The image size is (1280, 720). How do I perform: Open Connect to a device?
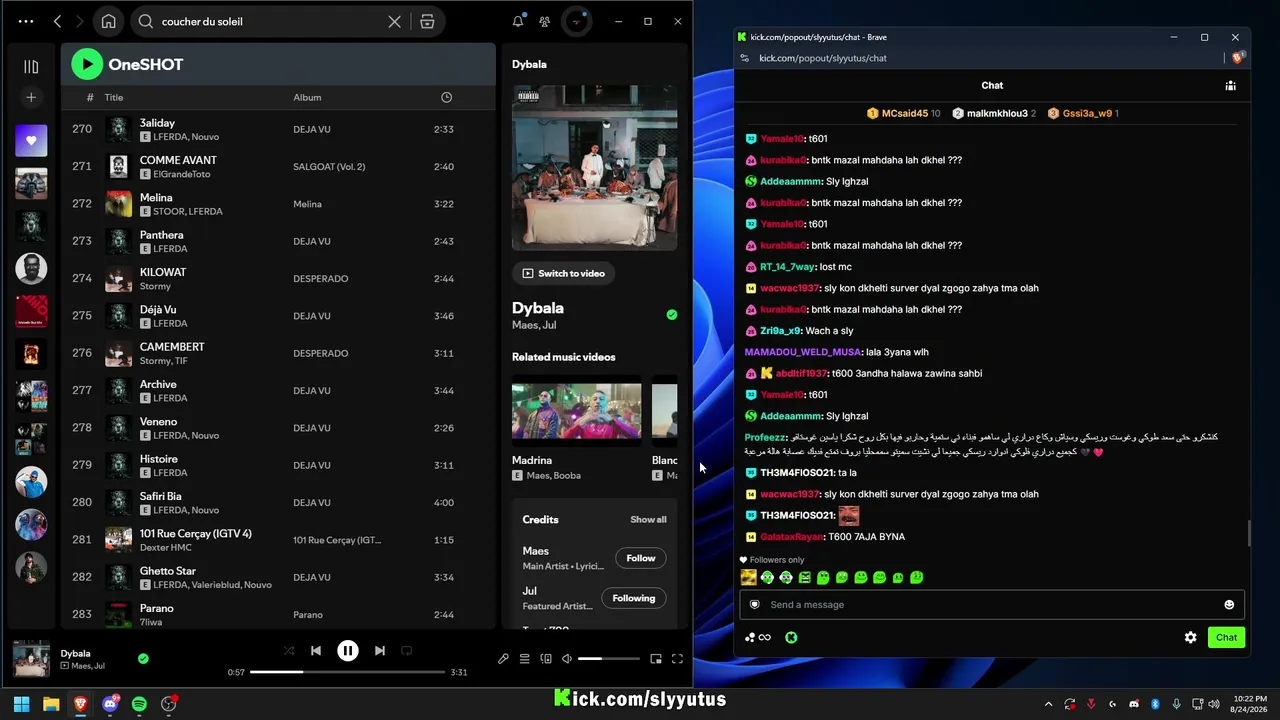pyautogui.click(x=546, y=659)
